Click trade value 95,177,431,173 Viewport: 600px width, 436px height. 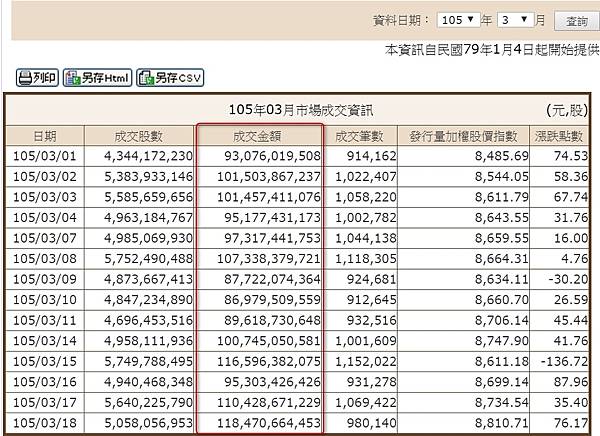tap(272, 218)
